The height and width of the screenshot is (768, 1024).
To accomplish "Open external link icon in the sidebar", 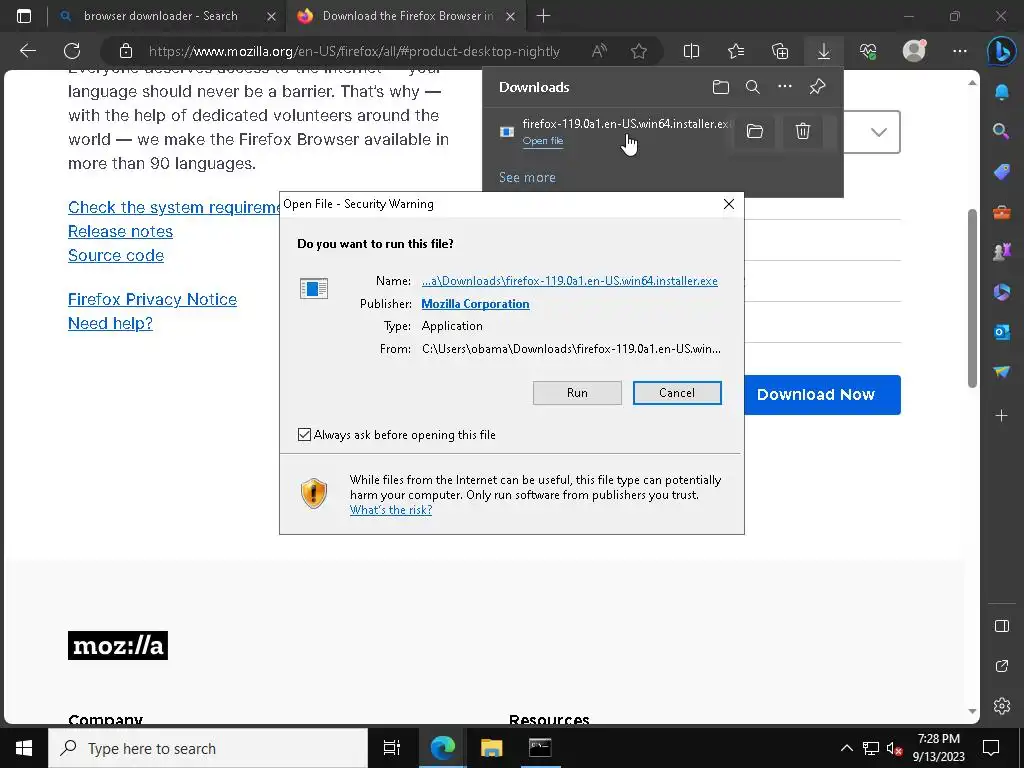I will point(1001,666).
